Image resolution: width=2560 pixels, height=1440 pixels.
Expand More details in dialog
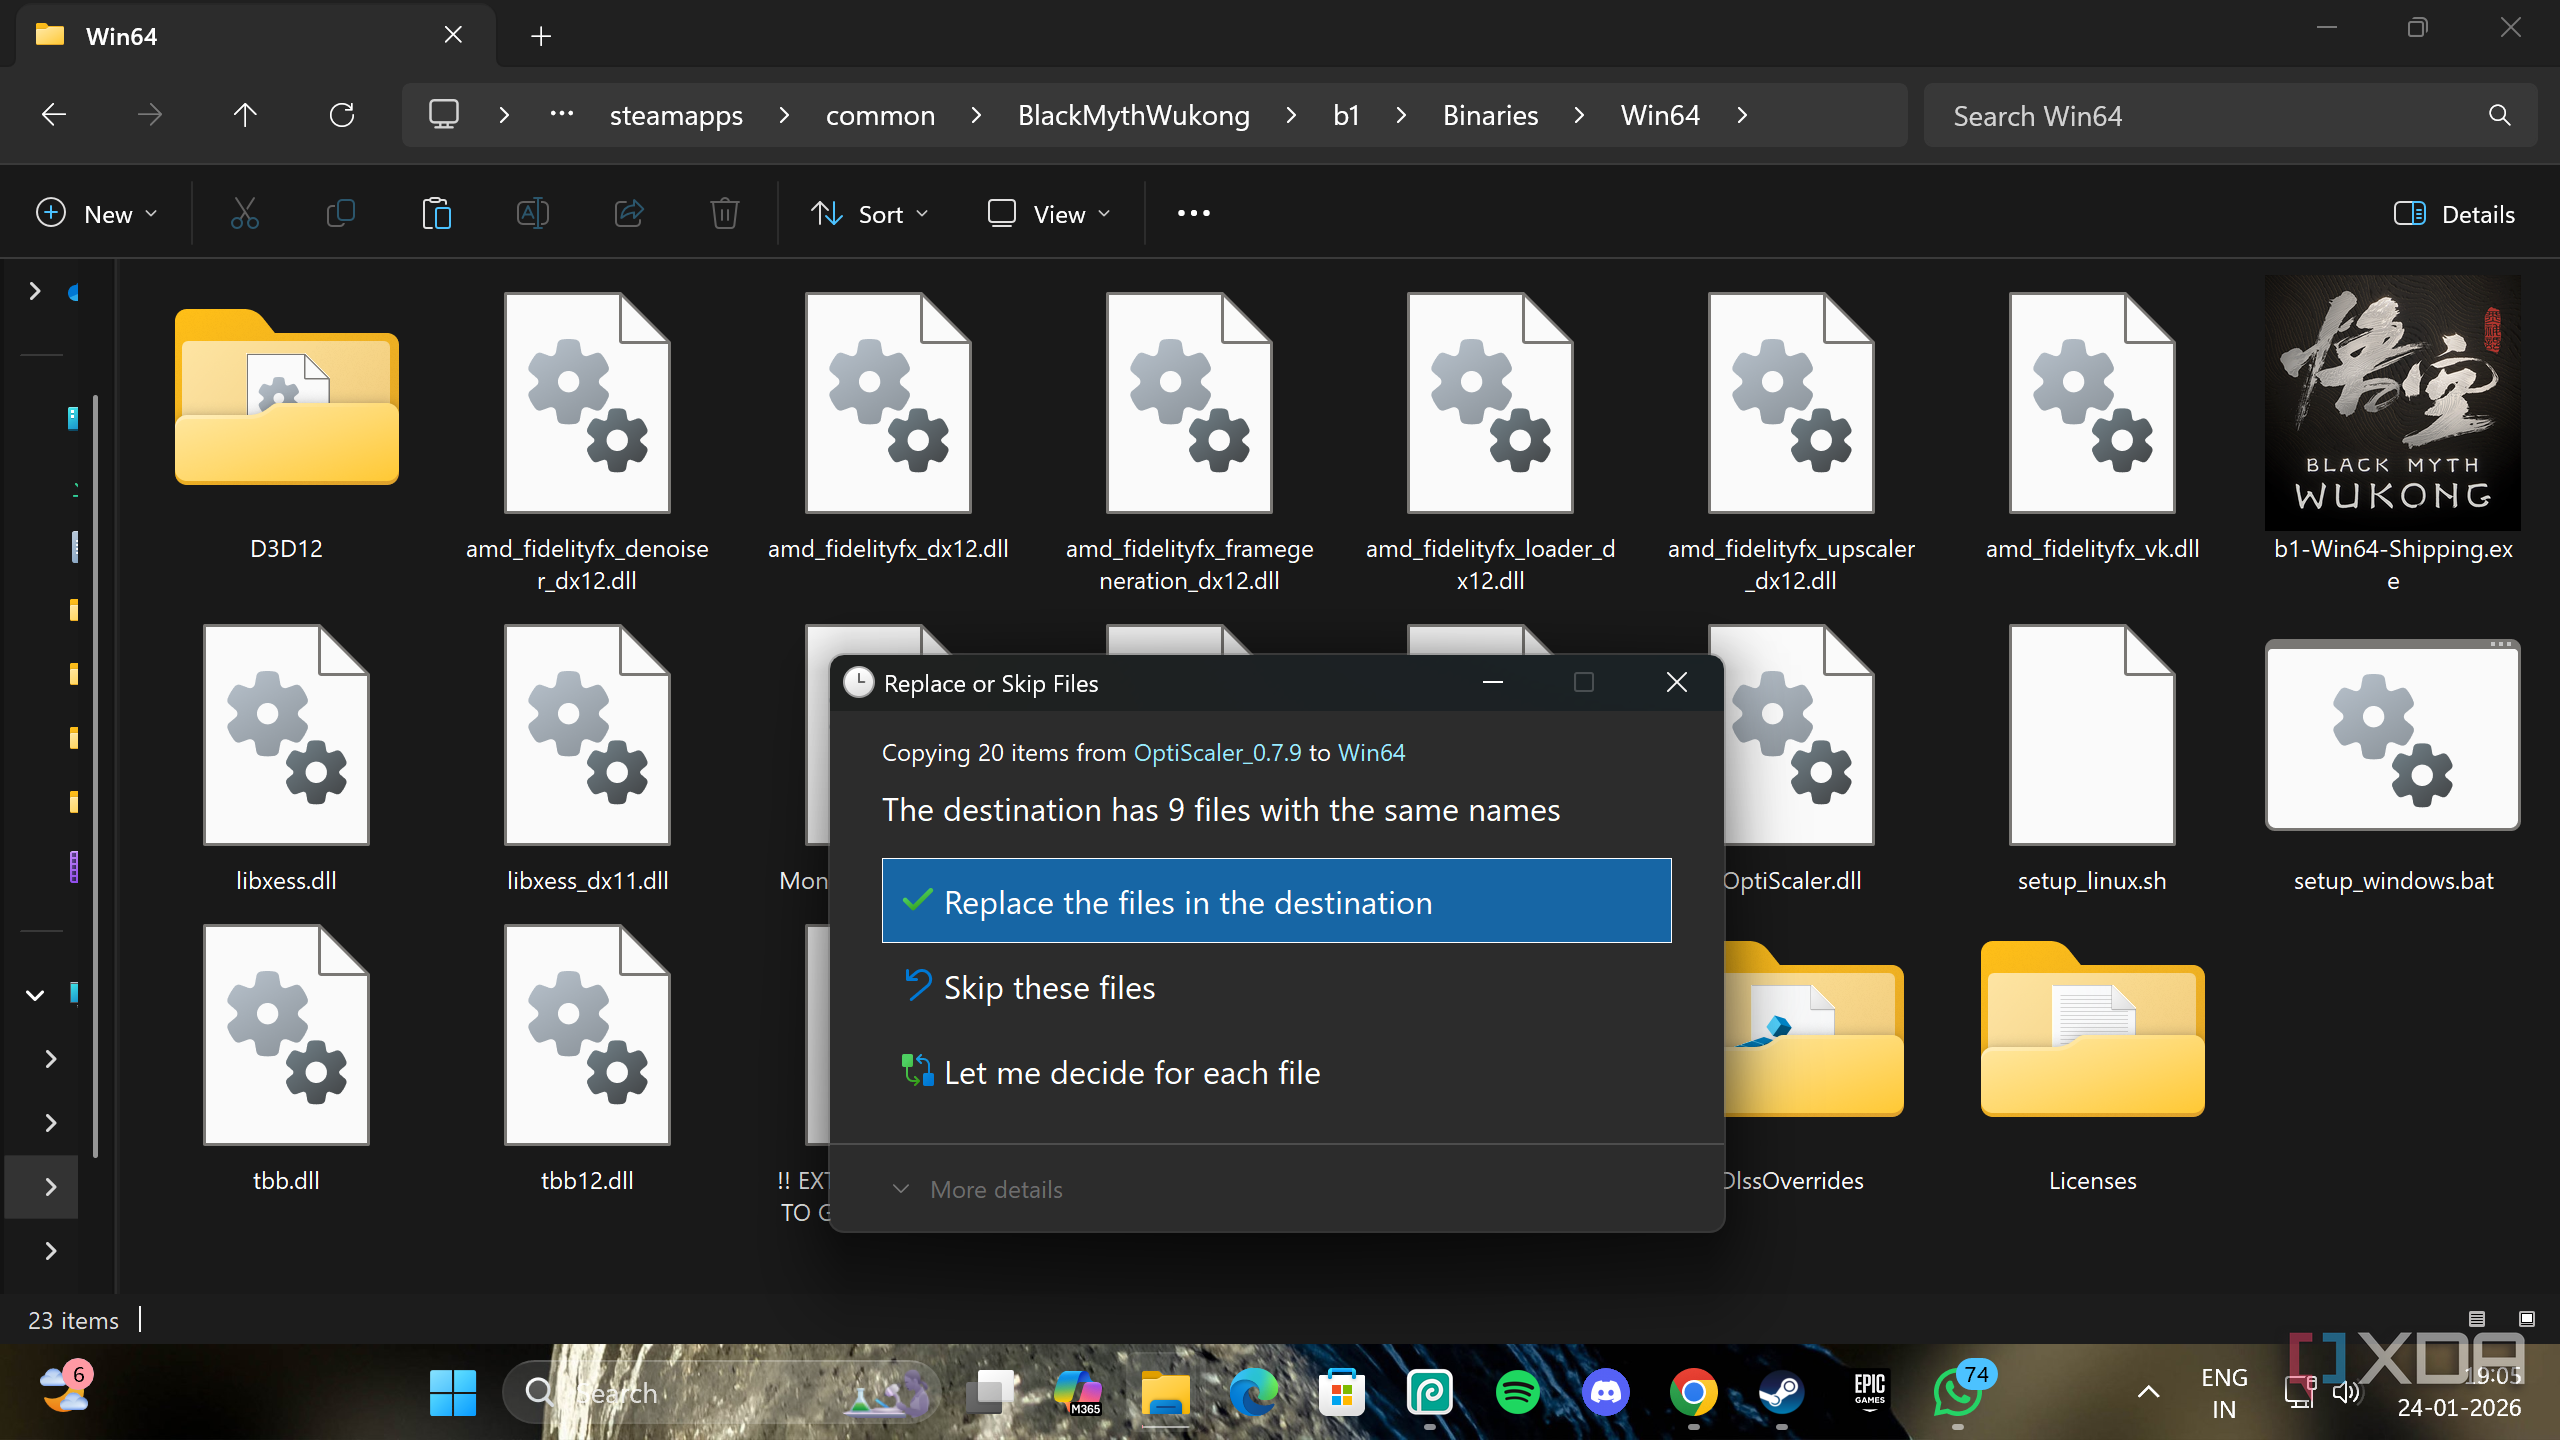pyautogui.click(x=978, y=1189)
